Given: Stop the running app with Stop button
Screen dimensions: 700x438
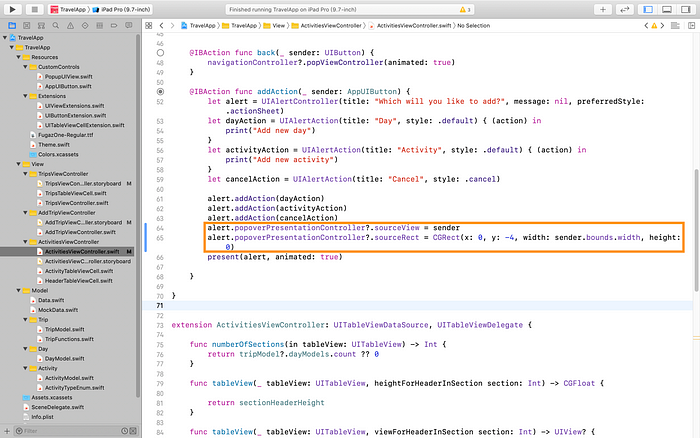Looking at the screenshot, I should point(34,9).
